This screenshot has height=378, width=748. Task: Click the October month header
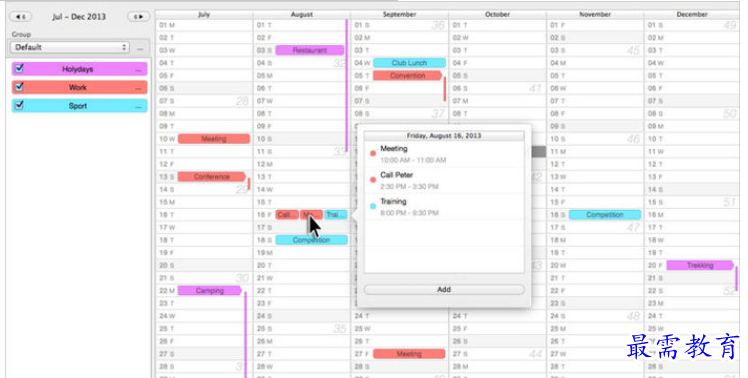497,14
